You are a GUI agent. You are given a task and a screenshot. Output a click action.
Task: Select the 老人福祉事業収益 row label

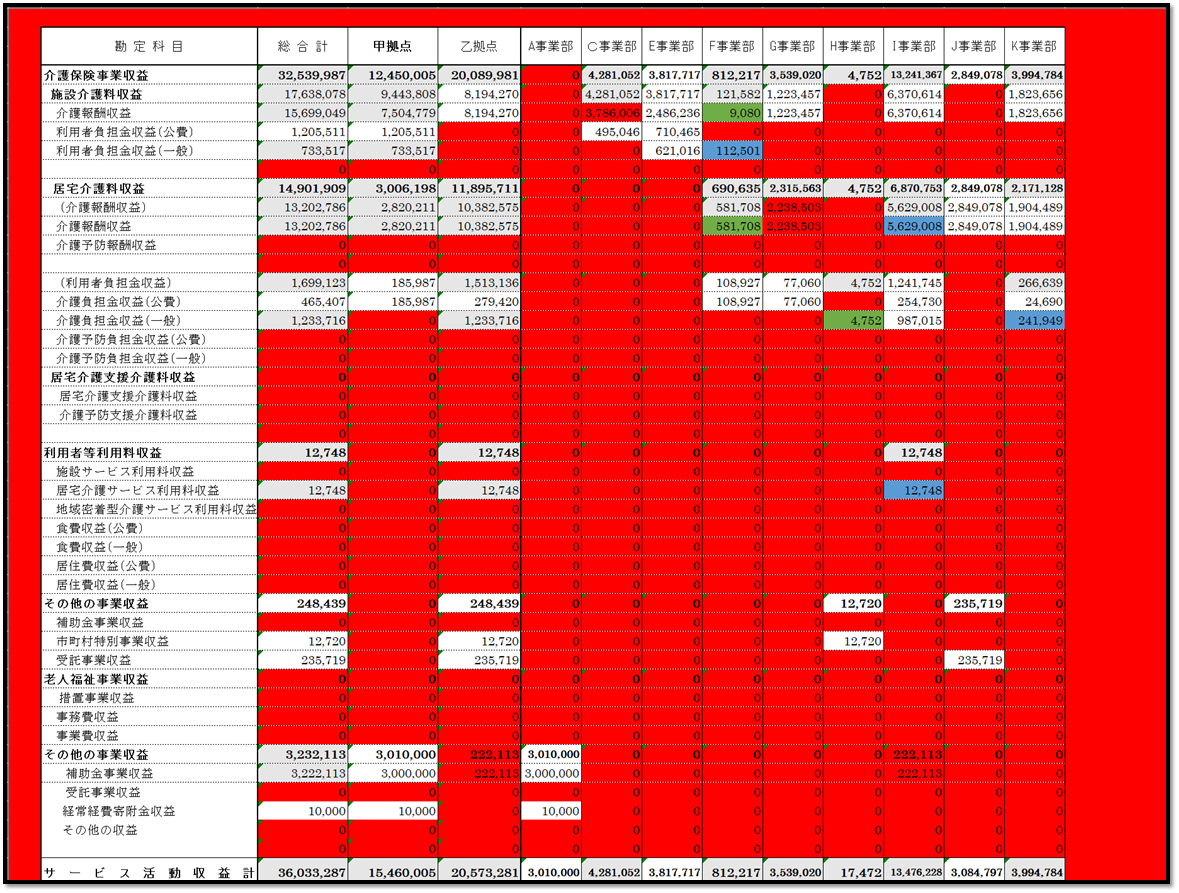click(96, 679)
